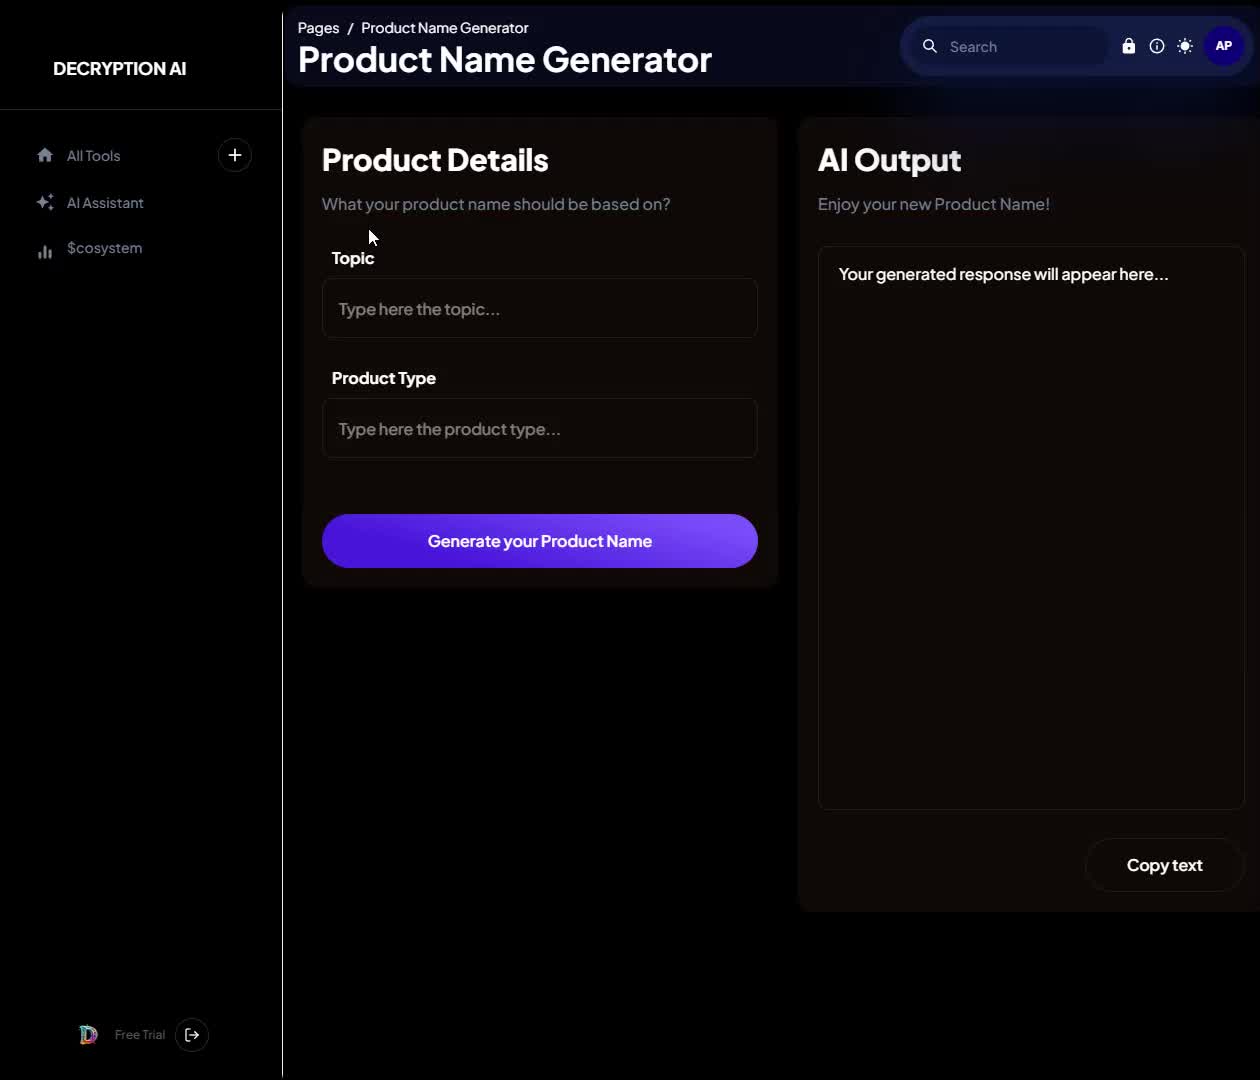Click the Copy text button

pyautogui.click(x=1164, y=865)
